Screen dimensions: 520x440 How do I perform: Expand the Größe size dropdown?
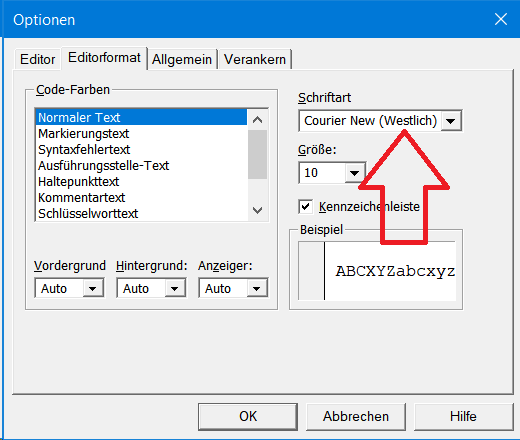[x=354, y=173]
